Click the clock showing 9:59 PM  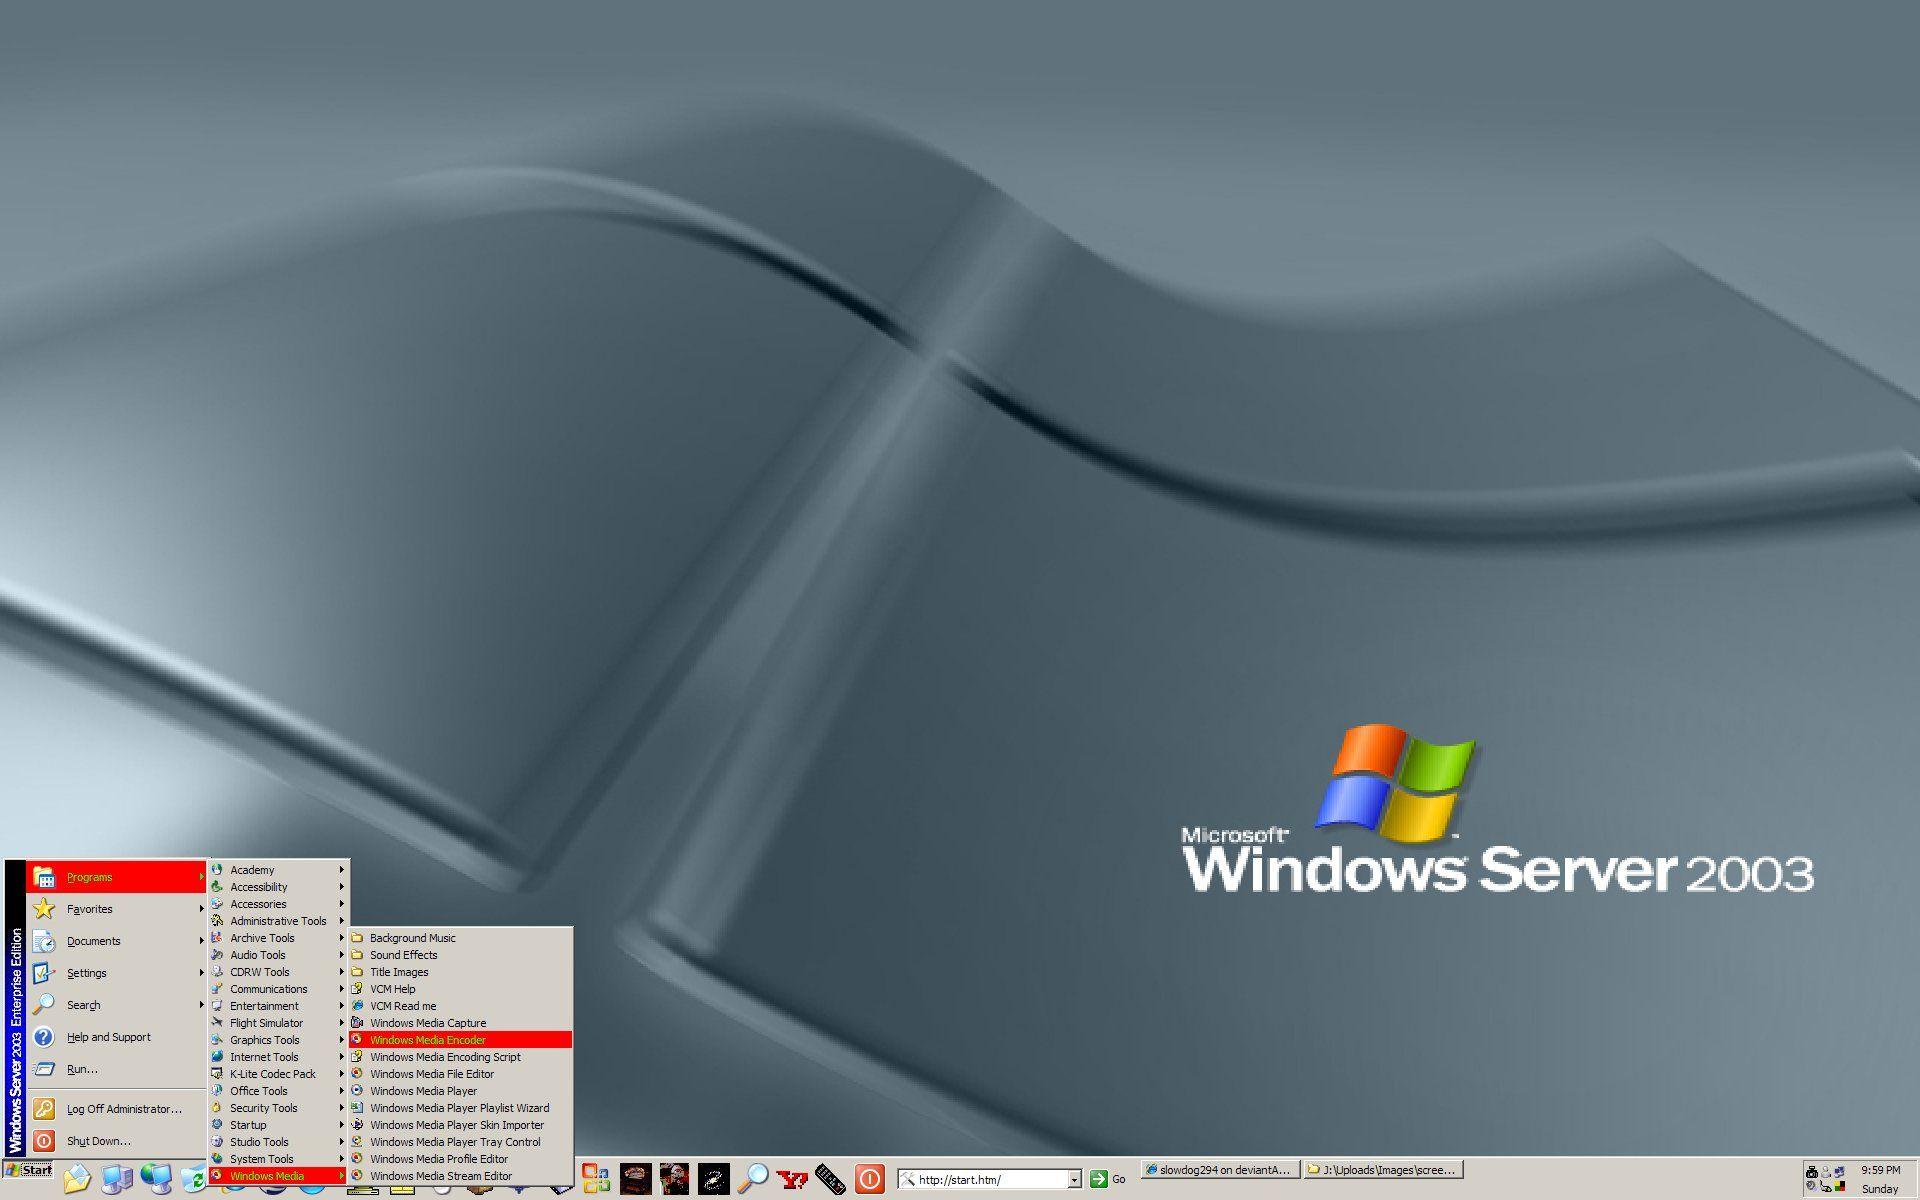[x=1879, y=1169]
